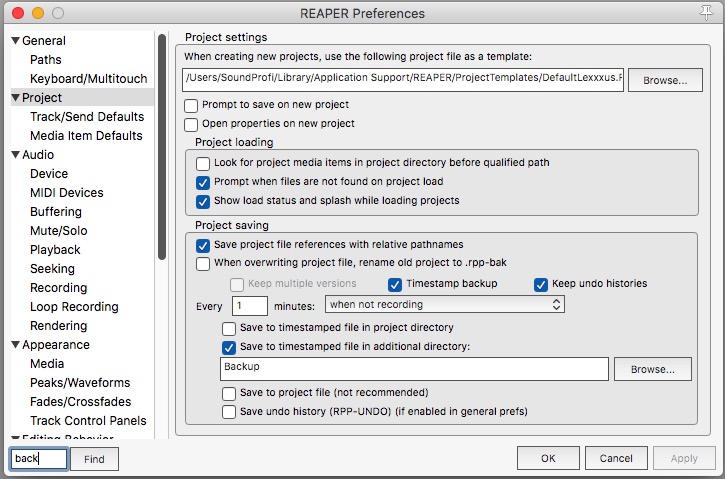
Task: Click the Find button
Action: [94, 459]
